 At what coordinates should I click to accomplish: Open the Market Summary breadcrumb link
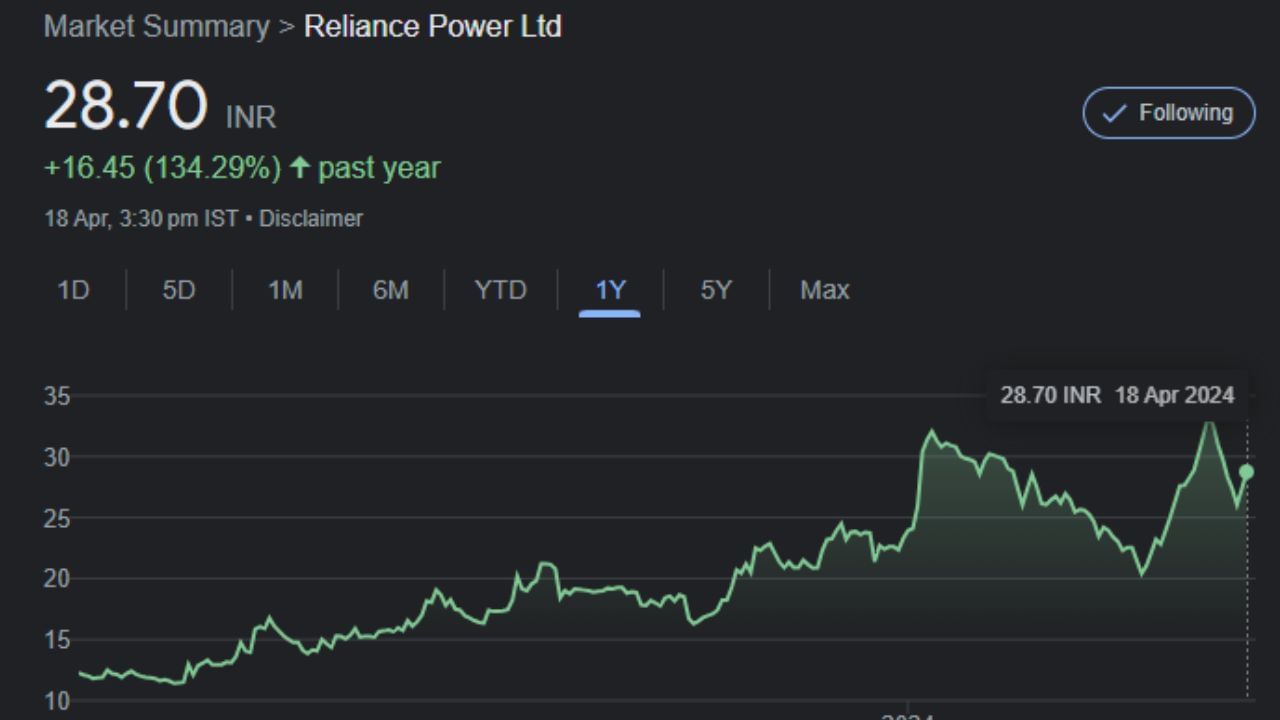(156, 27)
